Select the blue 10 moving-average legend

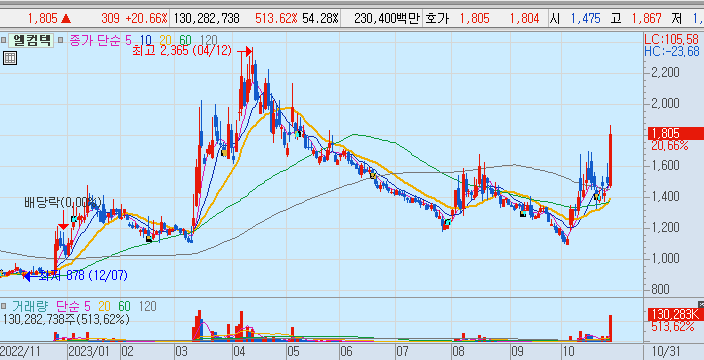pos(145,41)
